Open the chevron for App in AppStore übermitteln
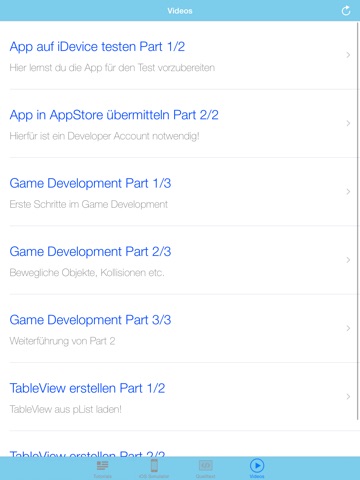The width and height of the screenshot is (360, 480). pos(348,123)
